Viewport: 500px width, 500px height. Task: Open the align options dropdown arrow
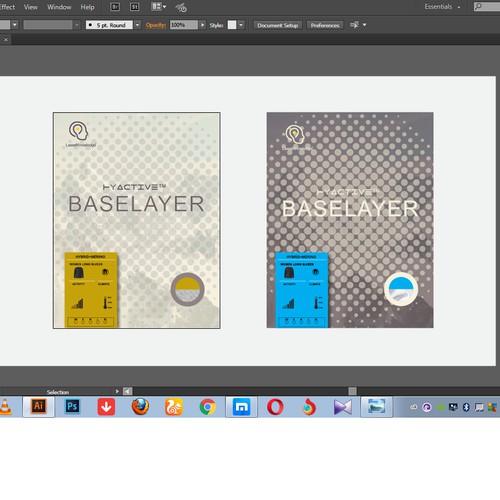(364, 25)
